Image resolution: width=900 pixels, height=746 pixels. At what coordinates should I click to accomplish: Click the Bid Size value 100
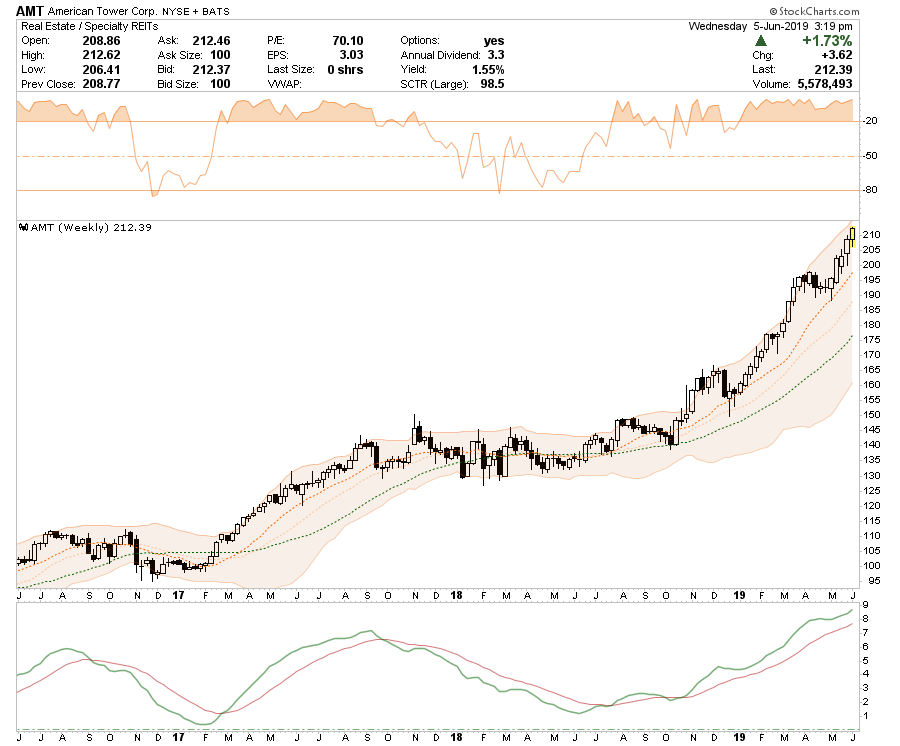pyautogui.click(x=220, y=84)
